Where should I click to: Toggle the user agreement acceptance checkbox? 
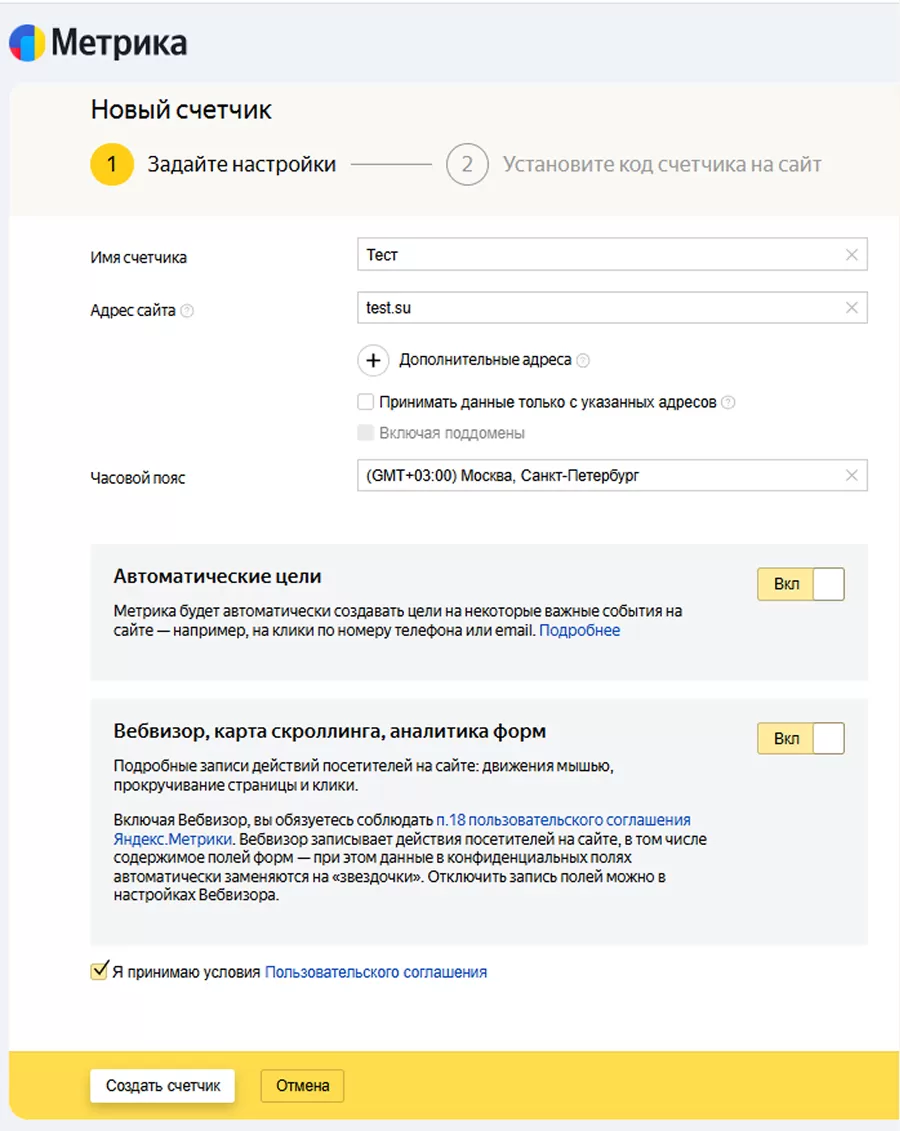[99, 971]
